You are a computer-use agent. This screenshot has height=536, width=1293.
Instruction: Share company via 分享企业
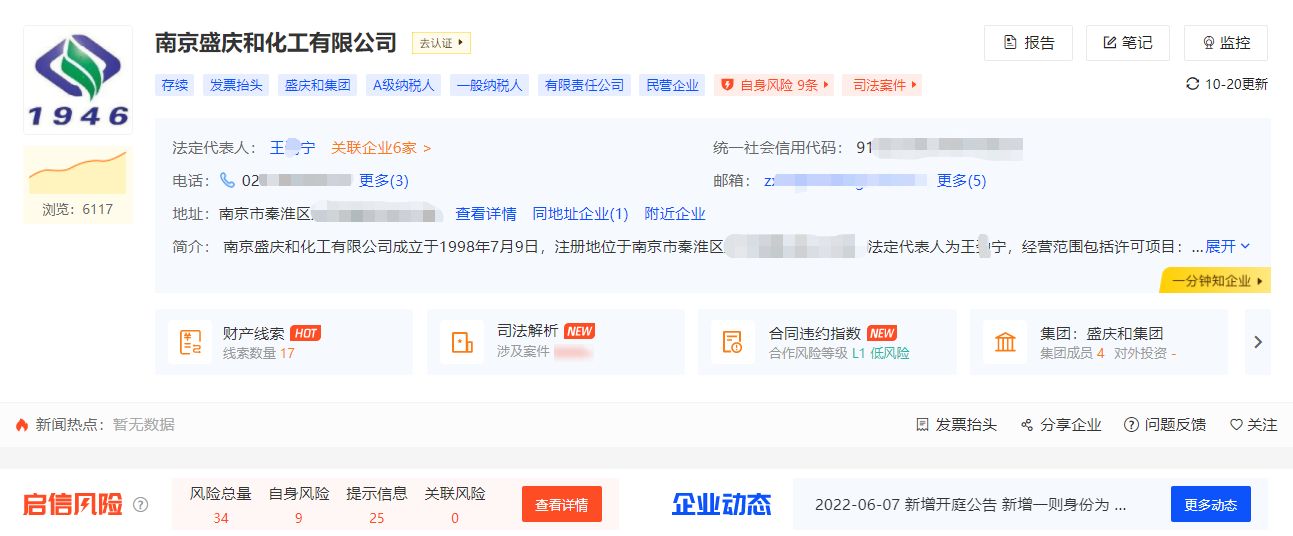[x=1061, y=425]
